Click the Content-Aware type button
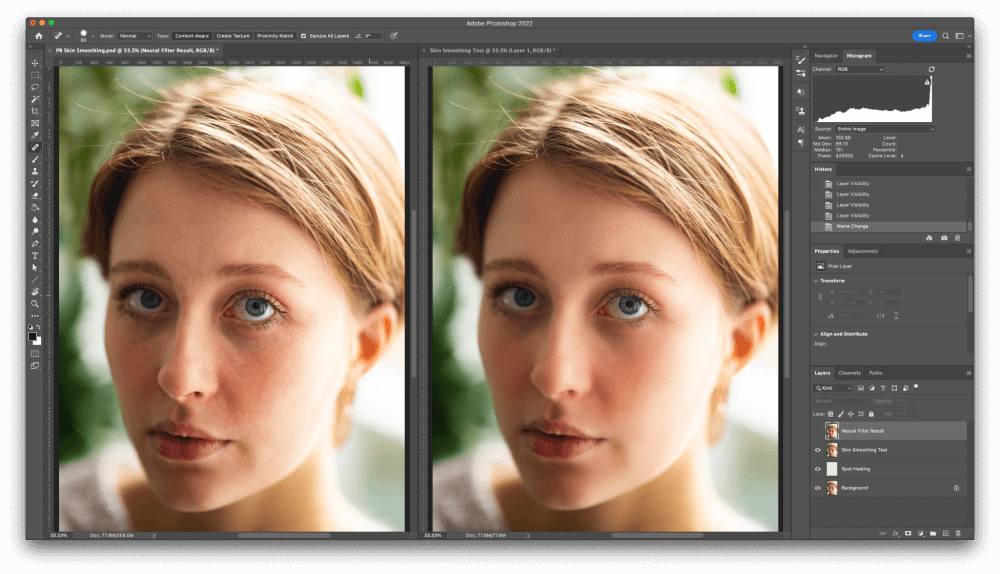This screenshot has height=574, width=1000. (x=191, y=36)
